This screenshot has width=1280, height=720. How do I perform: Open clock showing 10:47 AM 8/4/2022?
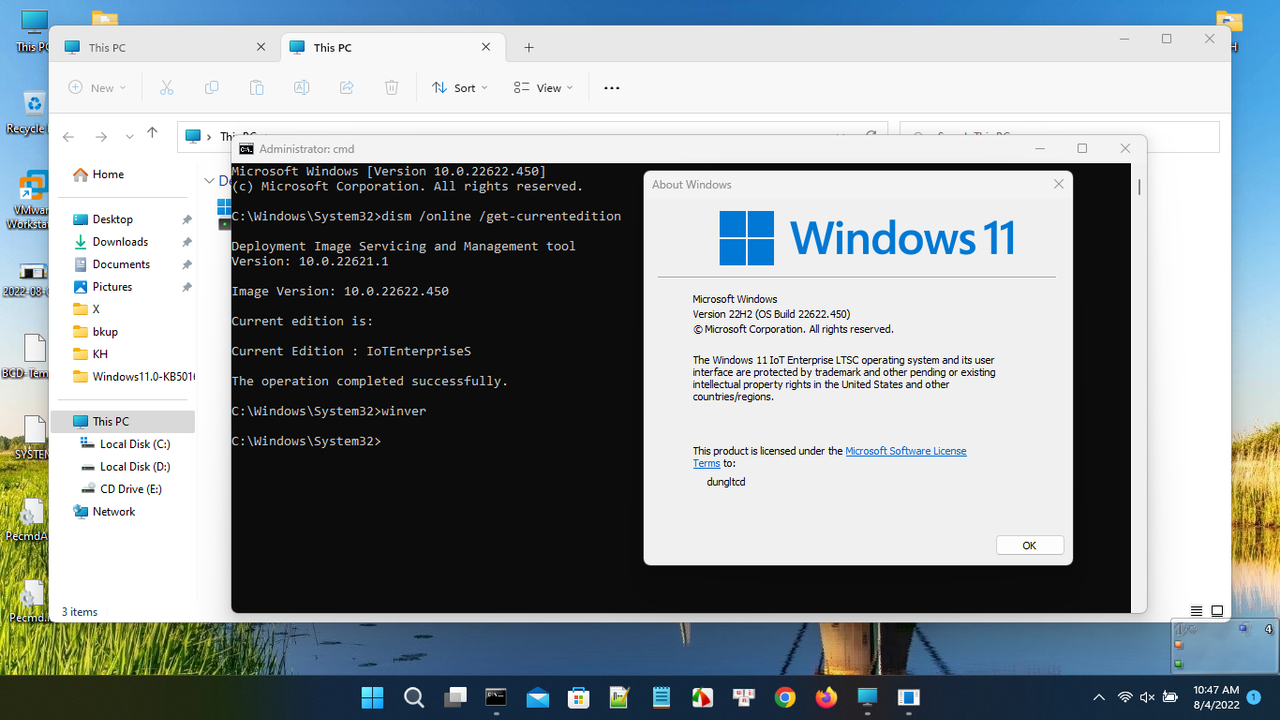(x=1216, y=697)
